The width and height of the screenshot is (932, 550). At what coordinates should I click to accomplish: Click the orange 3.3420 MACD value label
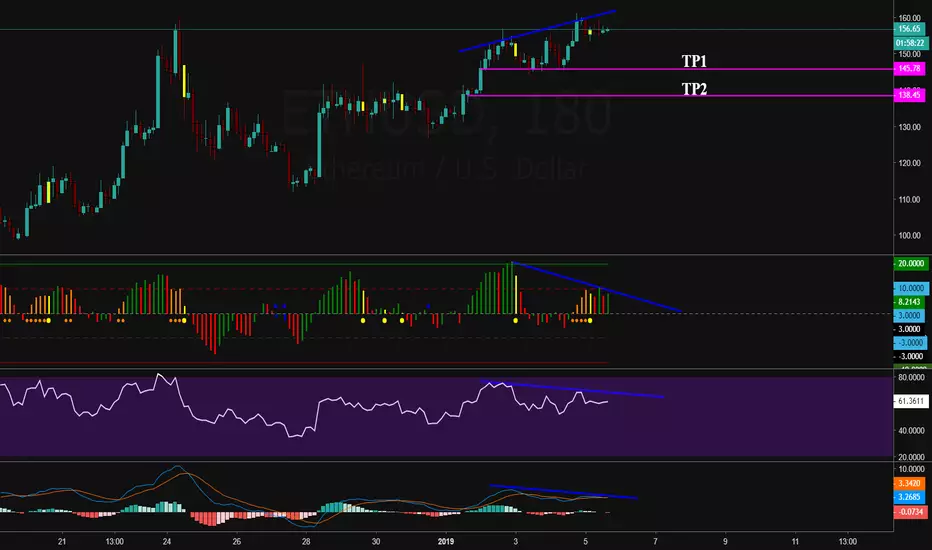click(x=909, y=483)
